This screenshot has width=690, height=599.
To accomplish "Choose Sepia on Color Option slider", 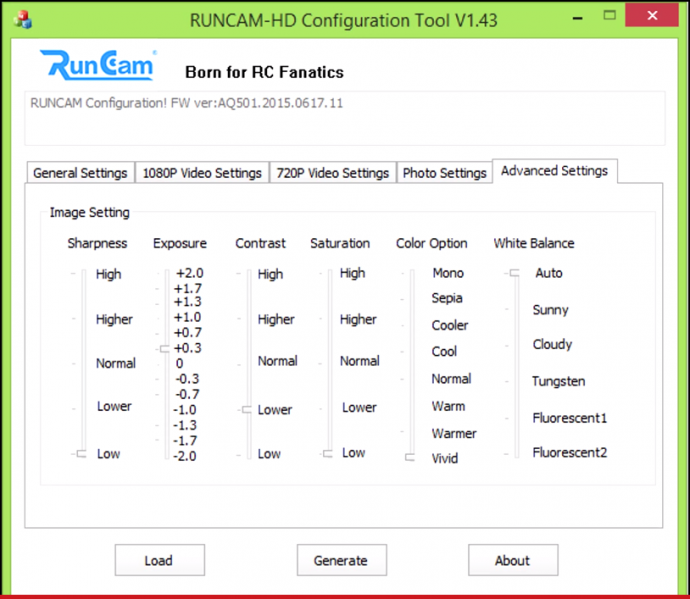I will (x=409, y=298).
